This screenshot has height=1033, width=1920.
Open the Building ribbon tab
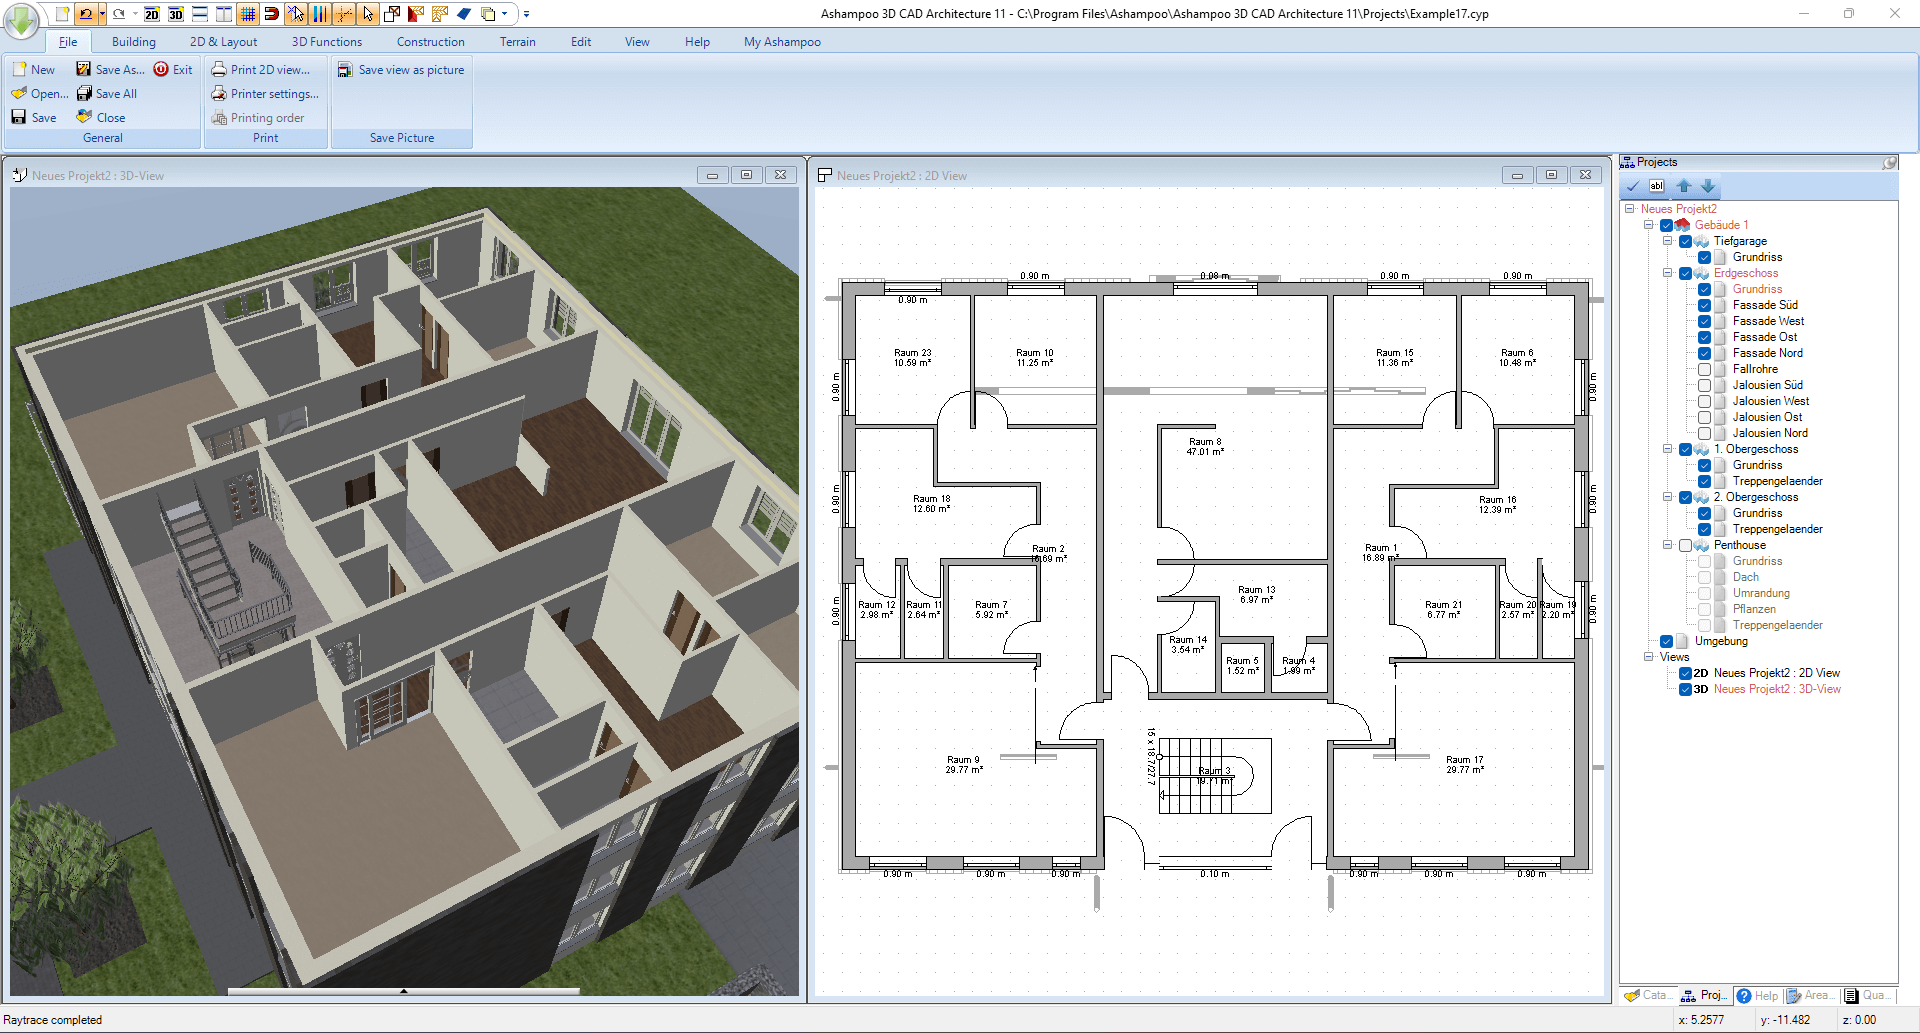(x=134, y=41)
